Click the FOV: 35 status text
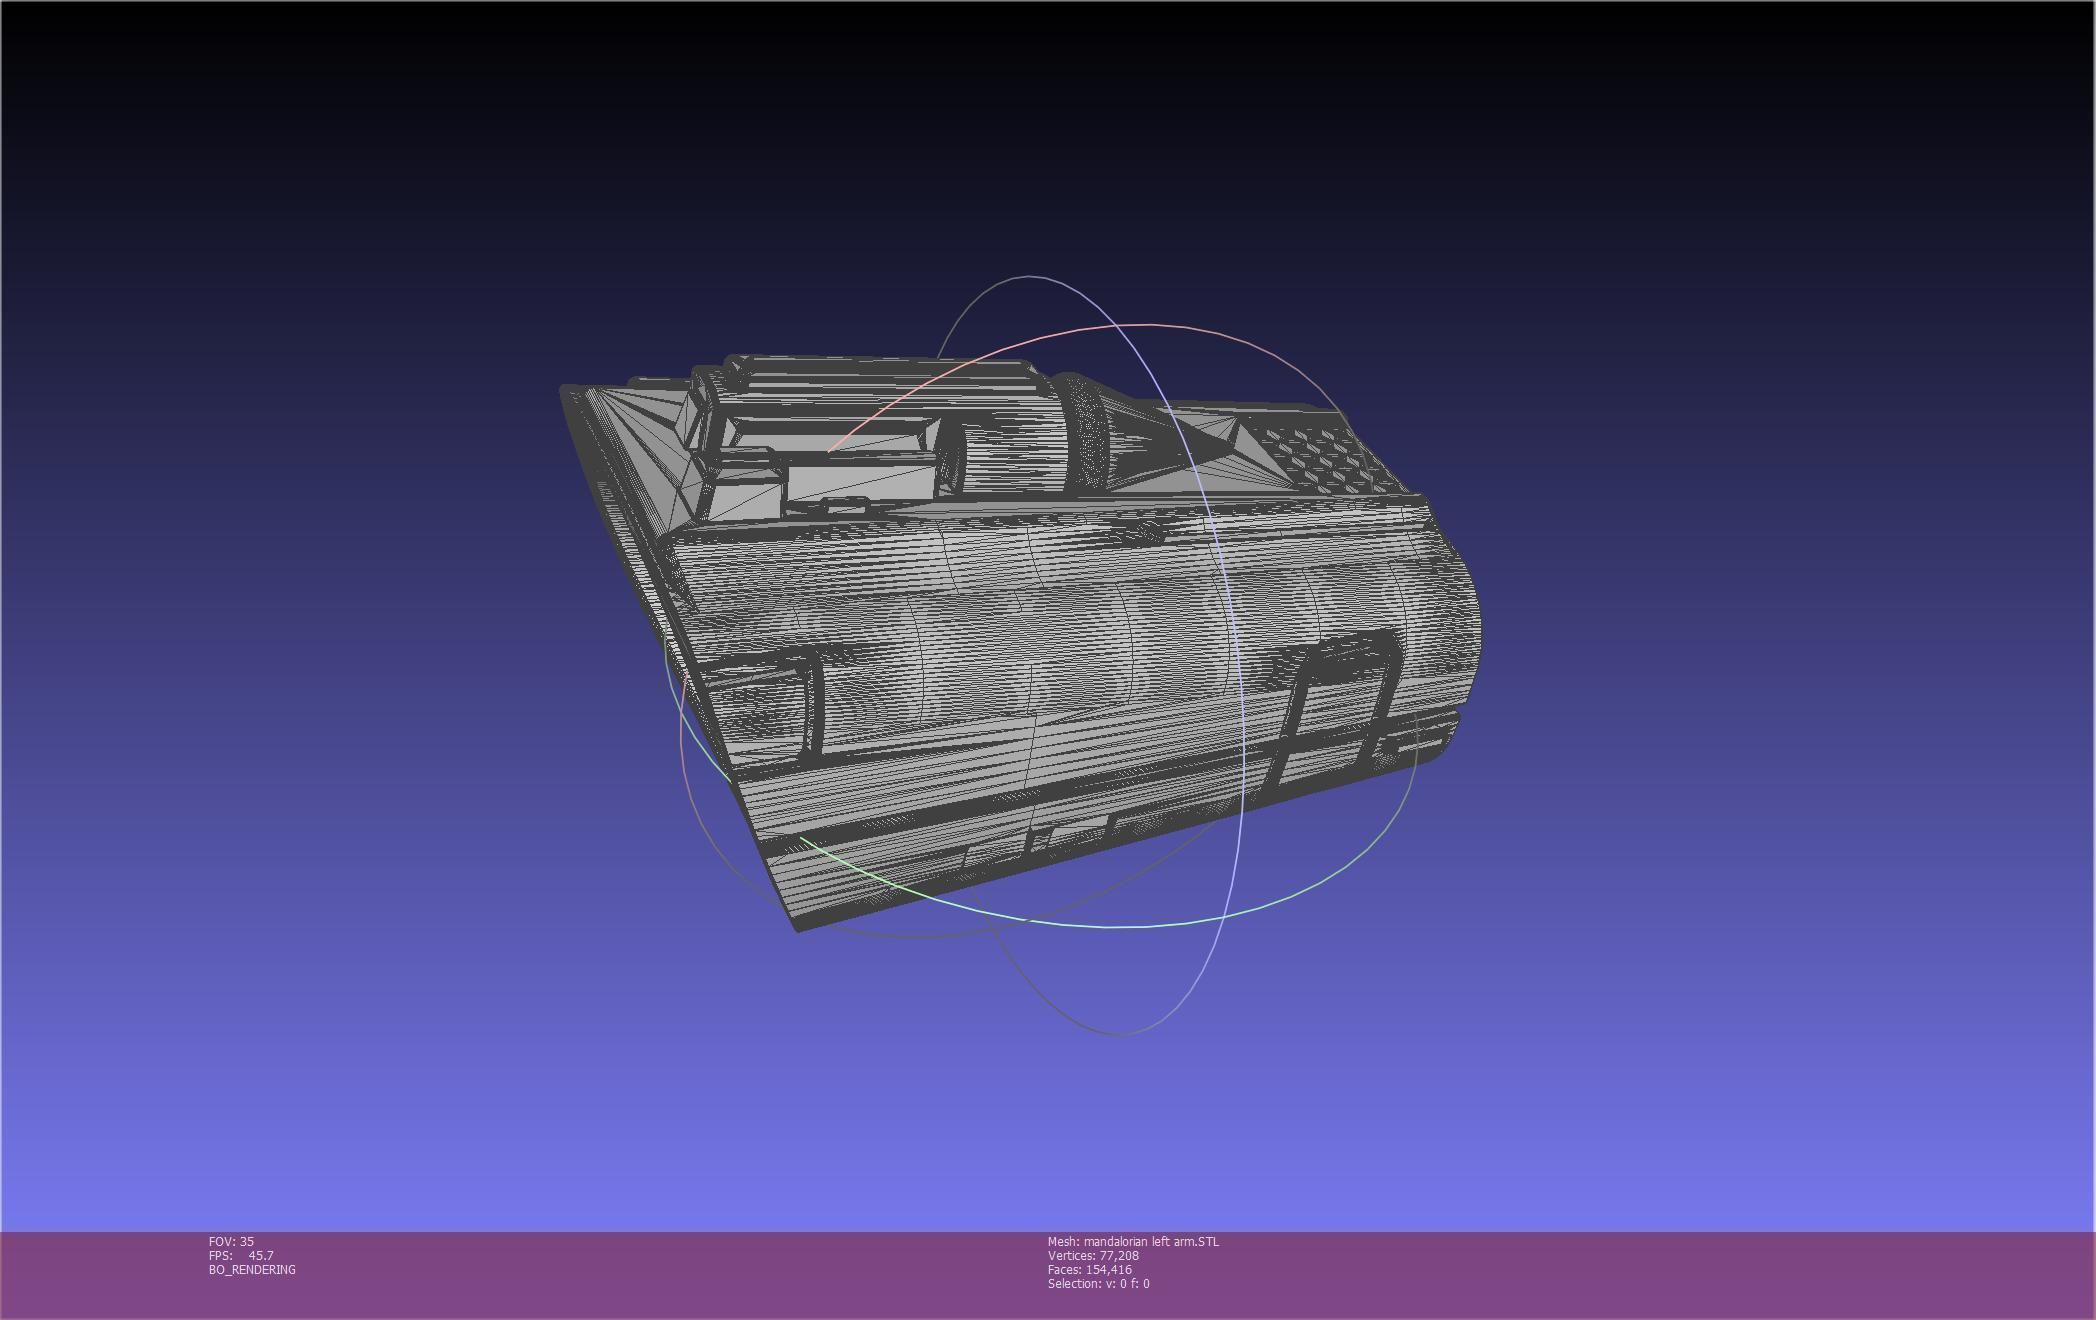This screenshot has width=2096, height=1320. [x=231, y=1241]
